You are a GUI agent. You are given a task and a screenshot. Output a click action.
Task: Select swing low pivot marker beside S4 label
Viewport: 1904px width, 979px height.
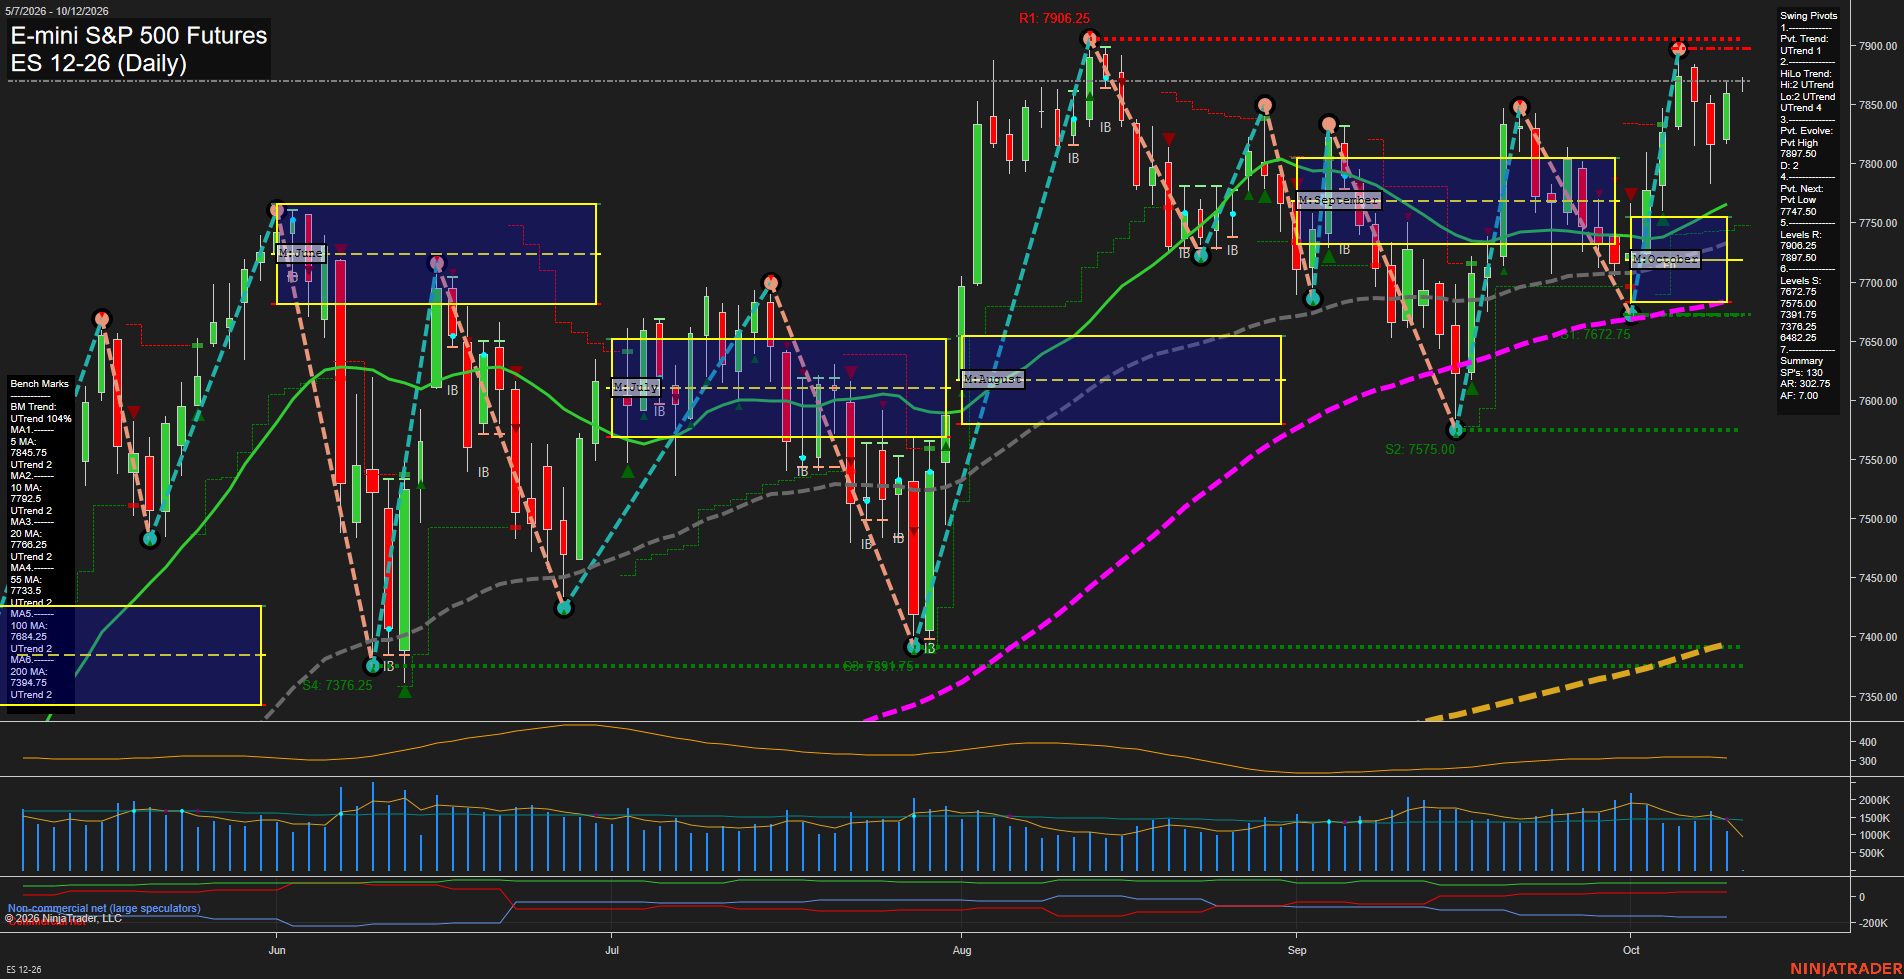tap(373, 666)
